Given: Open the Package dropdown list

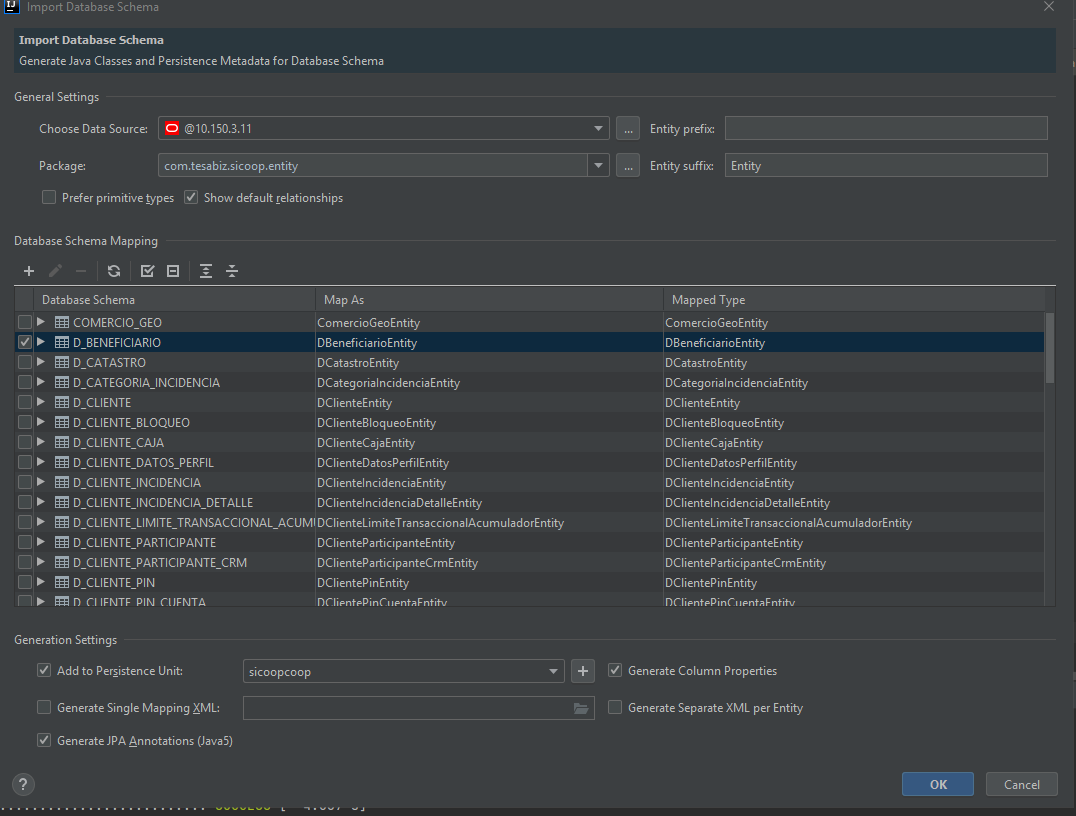Looking at the screenshot, I should pyautogui.click(x=598, y=166).
